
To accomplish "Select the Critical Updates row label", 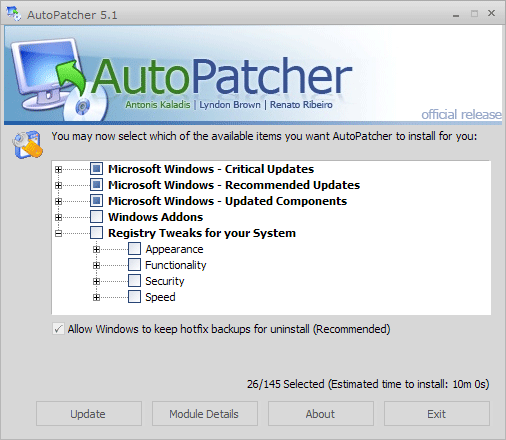I will (211, 169).
